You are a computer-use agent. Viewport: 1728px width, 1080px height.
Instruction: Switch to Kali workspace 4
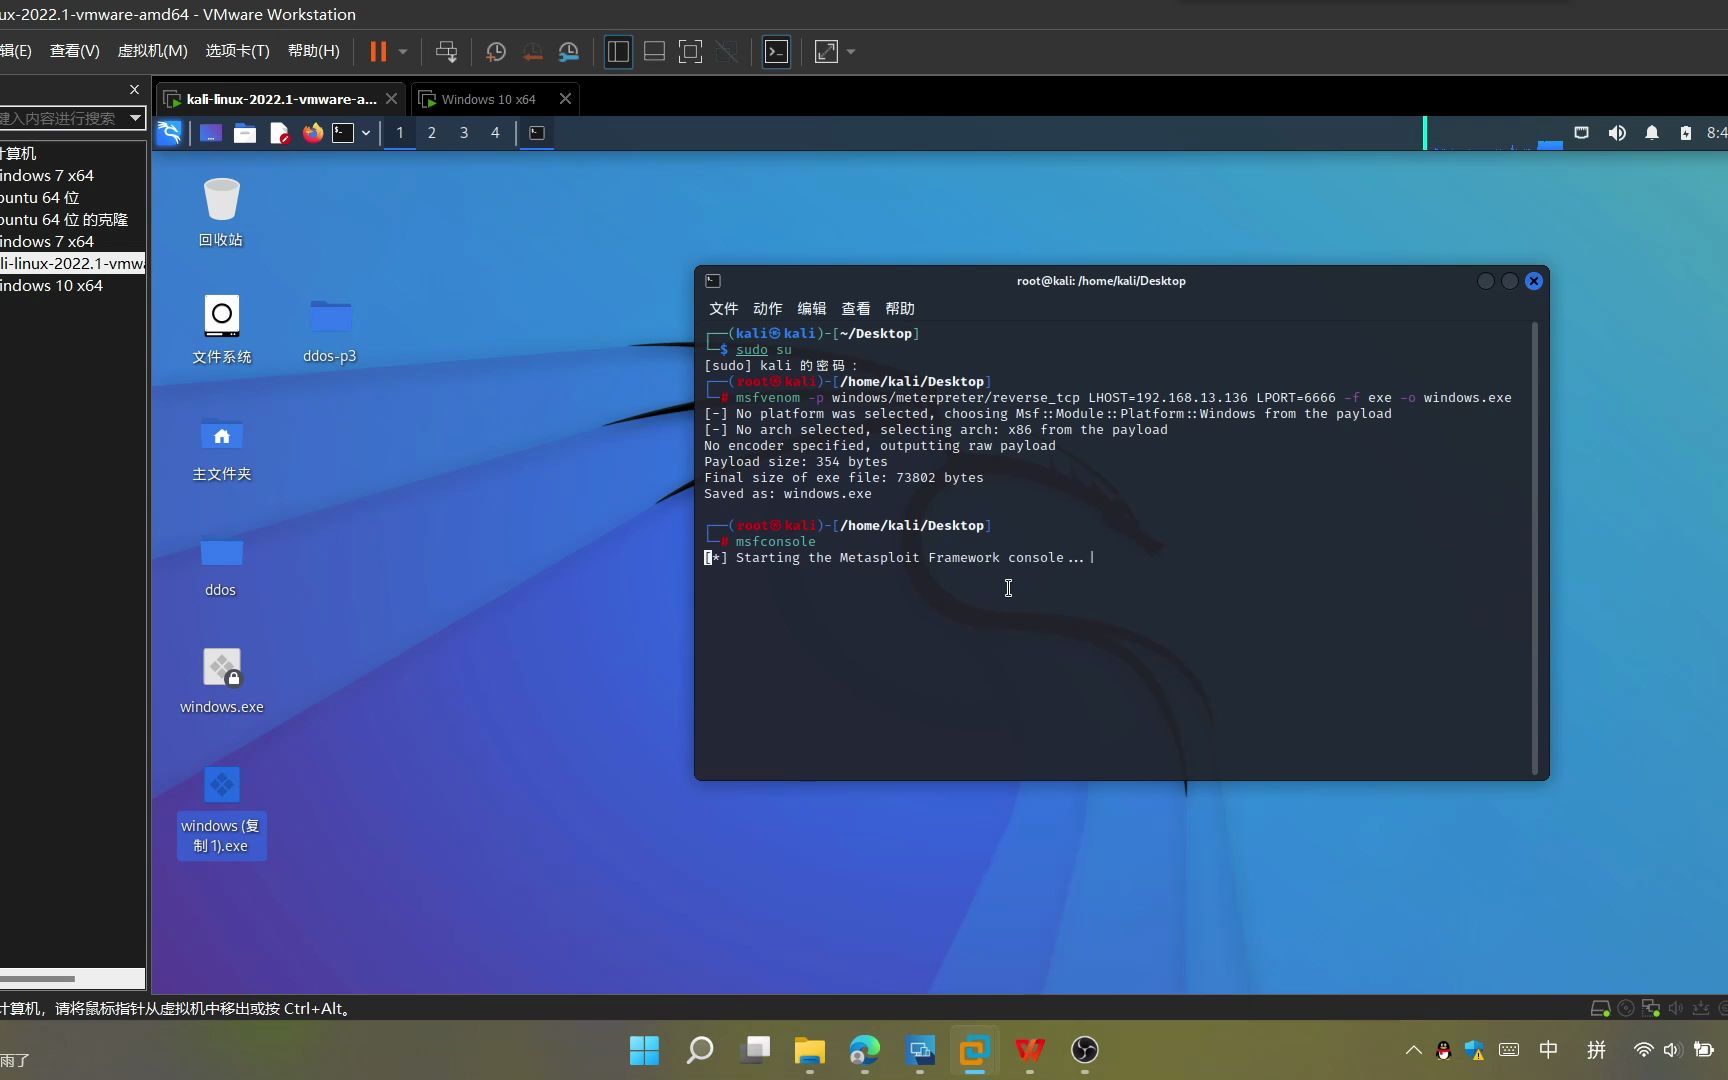[x=495, y=133]
